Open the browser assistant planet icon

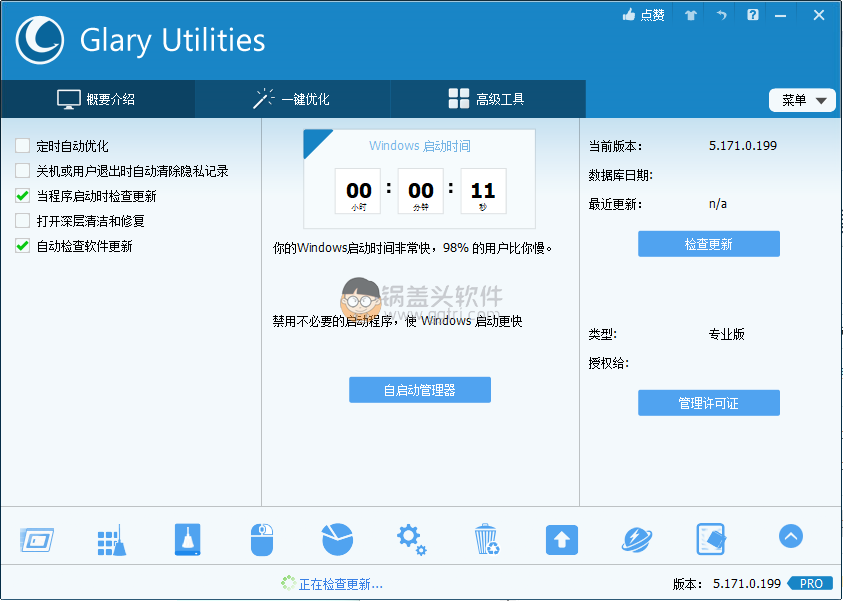pyautogui.click(x=637, y=540)
